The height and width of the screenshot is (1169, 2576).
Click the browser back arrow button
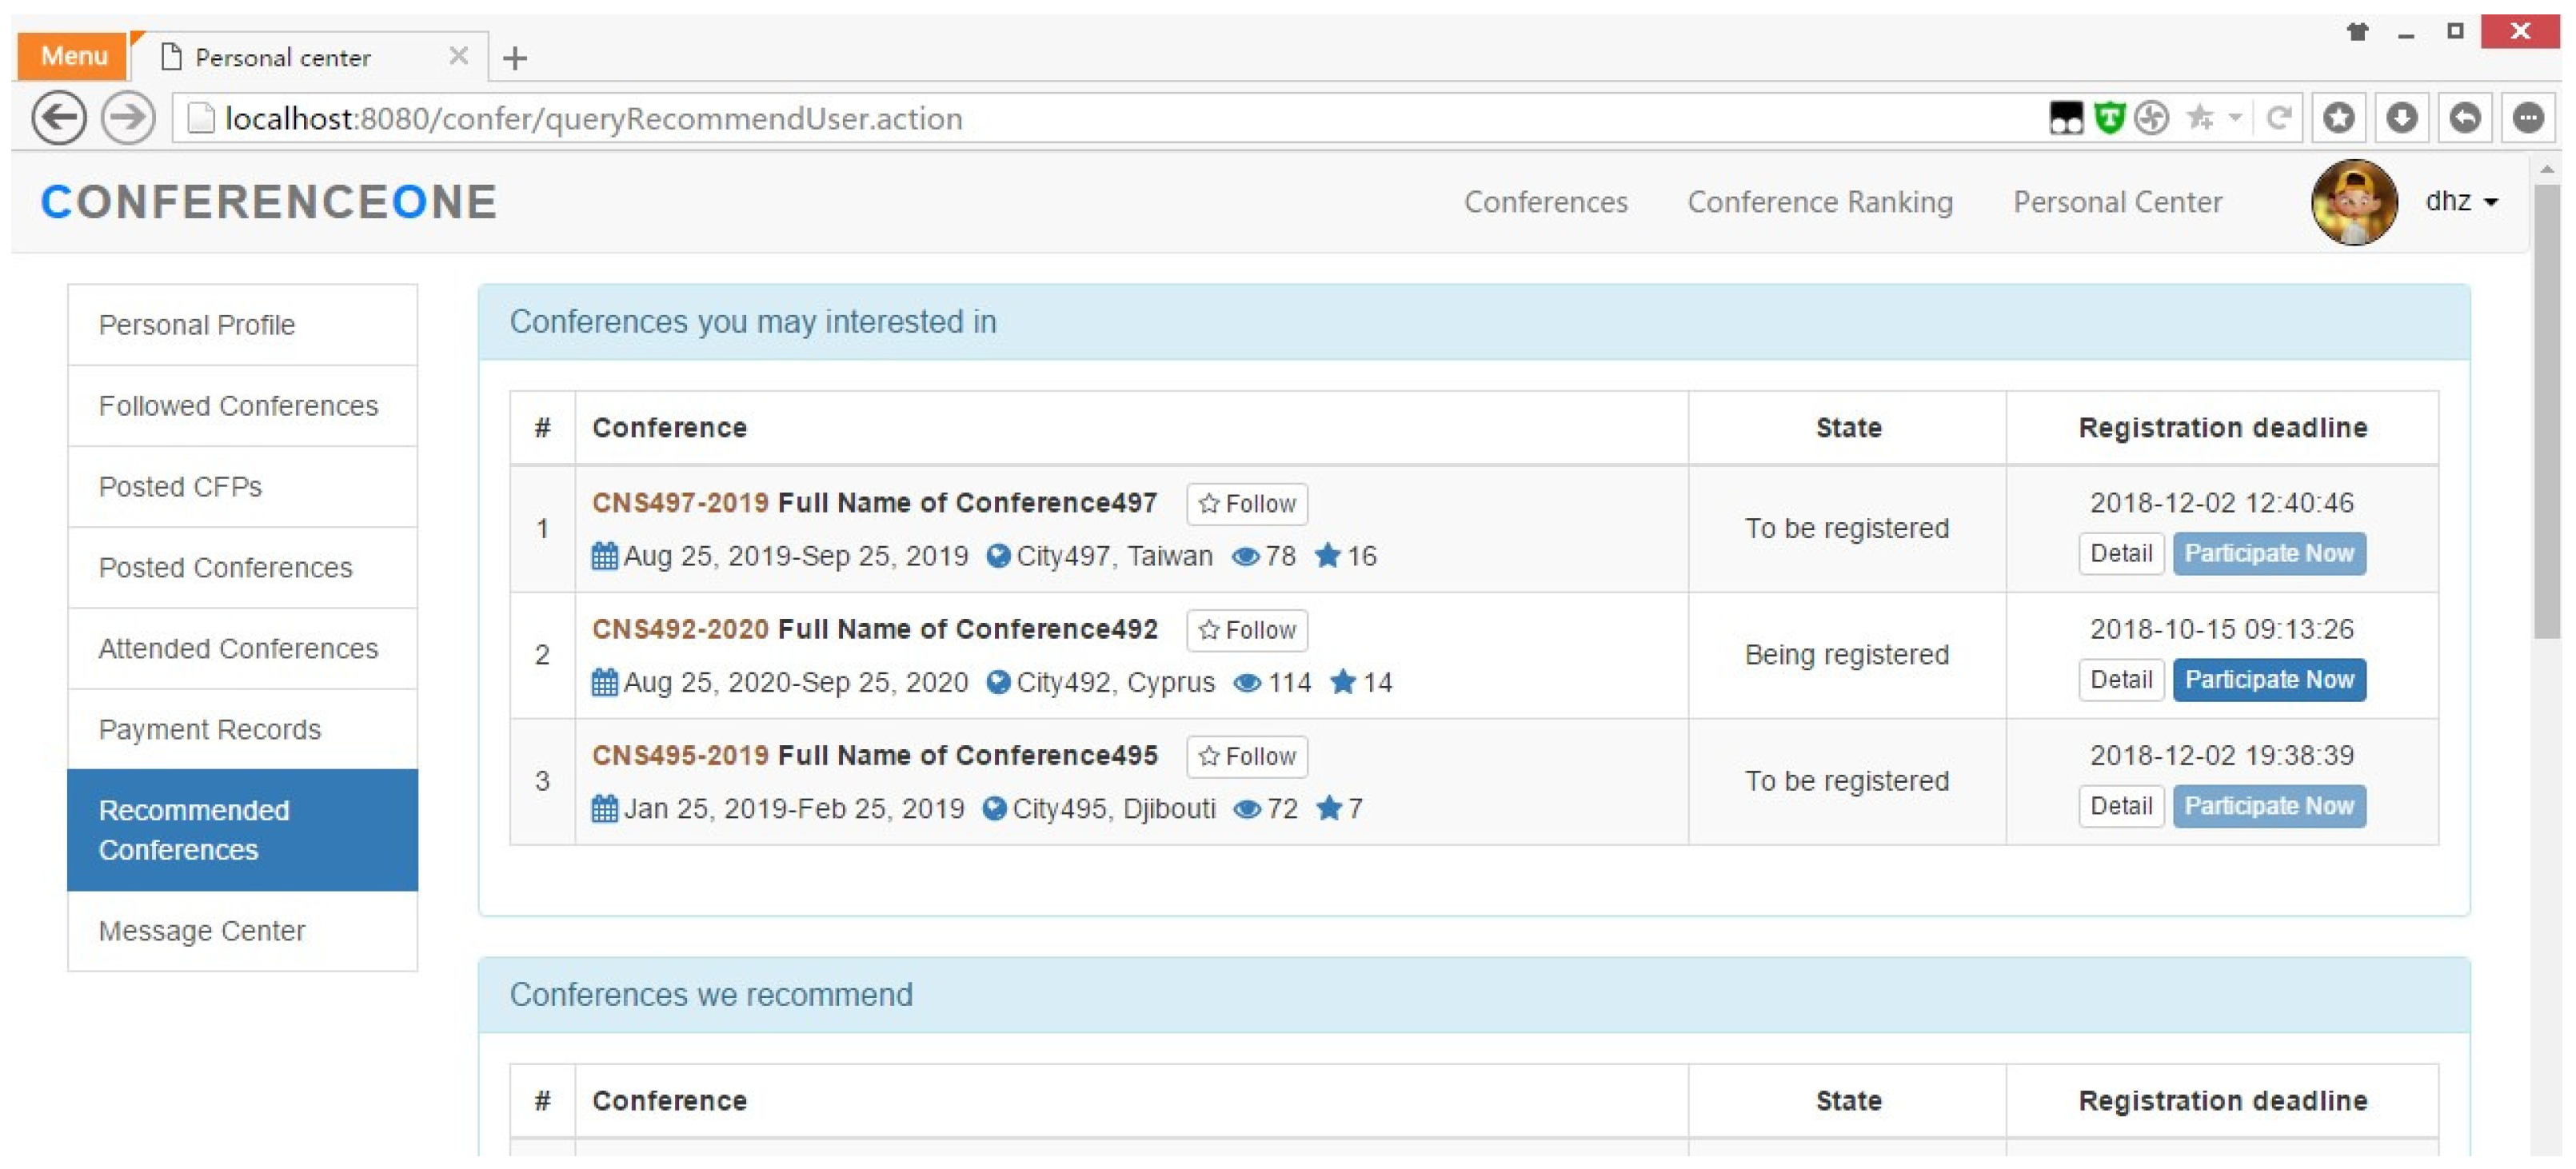58,118
